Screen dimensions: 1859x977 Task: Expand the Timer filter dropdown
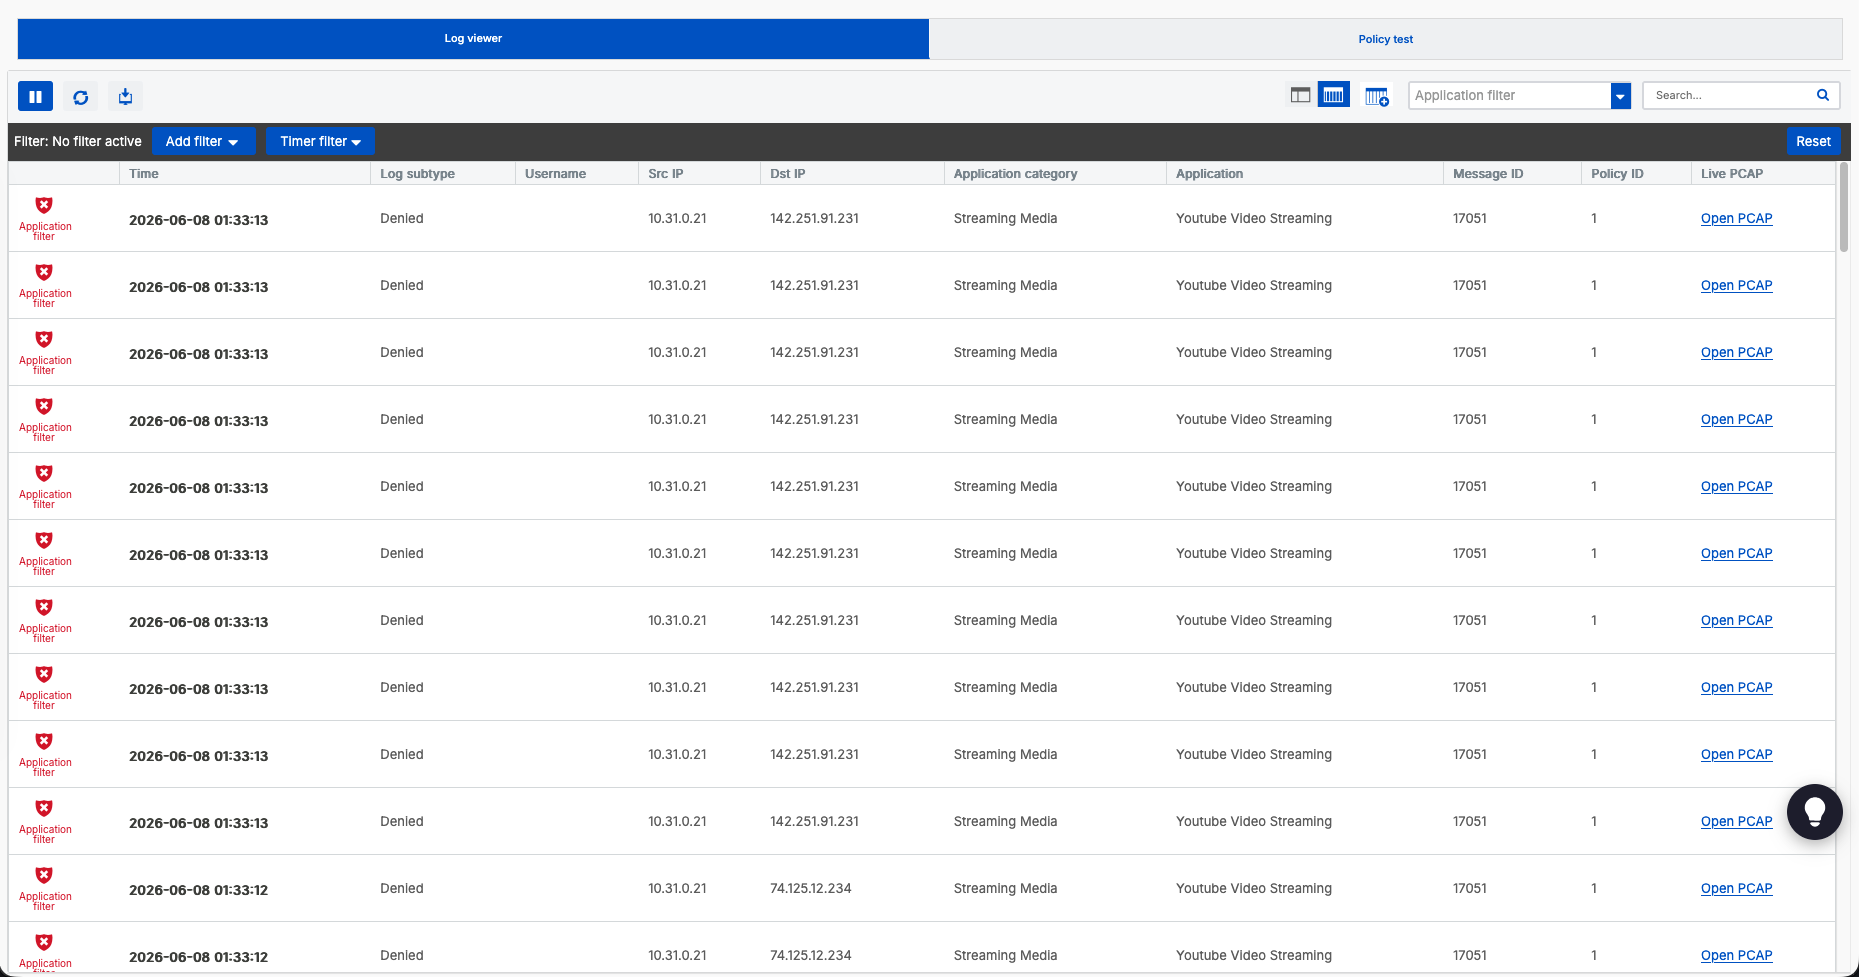(320, 141)
